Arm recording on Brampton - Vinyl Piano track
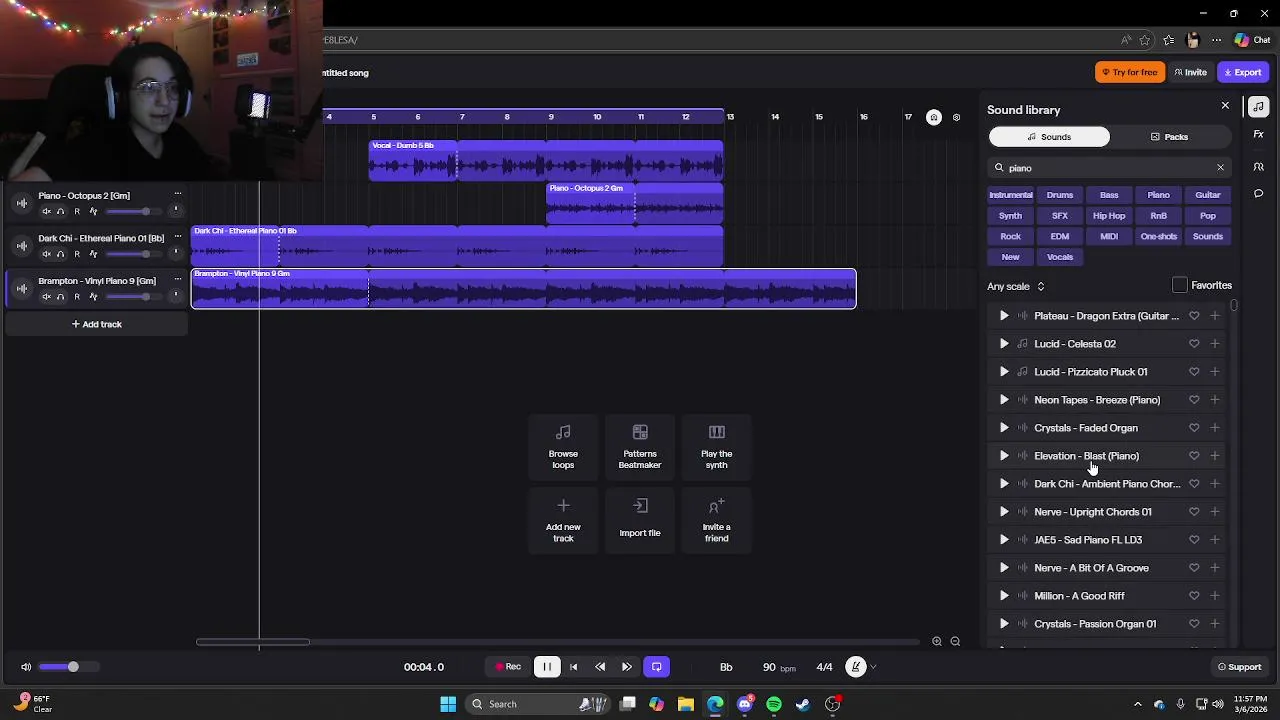The image size is (1280, 720). coord(77,296)
